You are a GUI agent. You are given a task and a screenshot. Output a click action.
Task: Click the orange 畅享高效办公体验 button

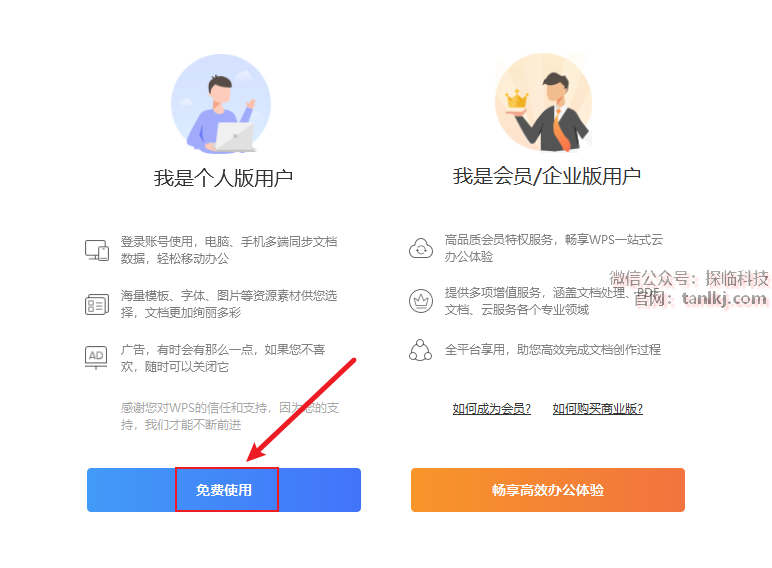pos(547,490)
